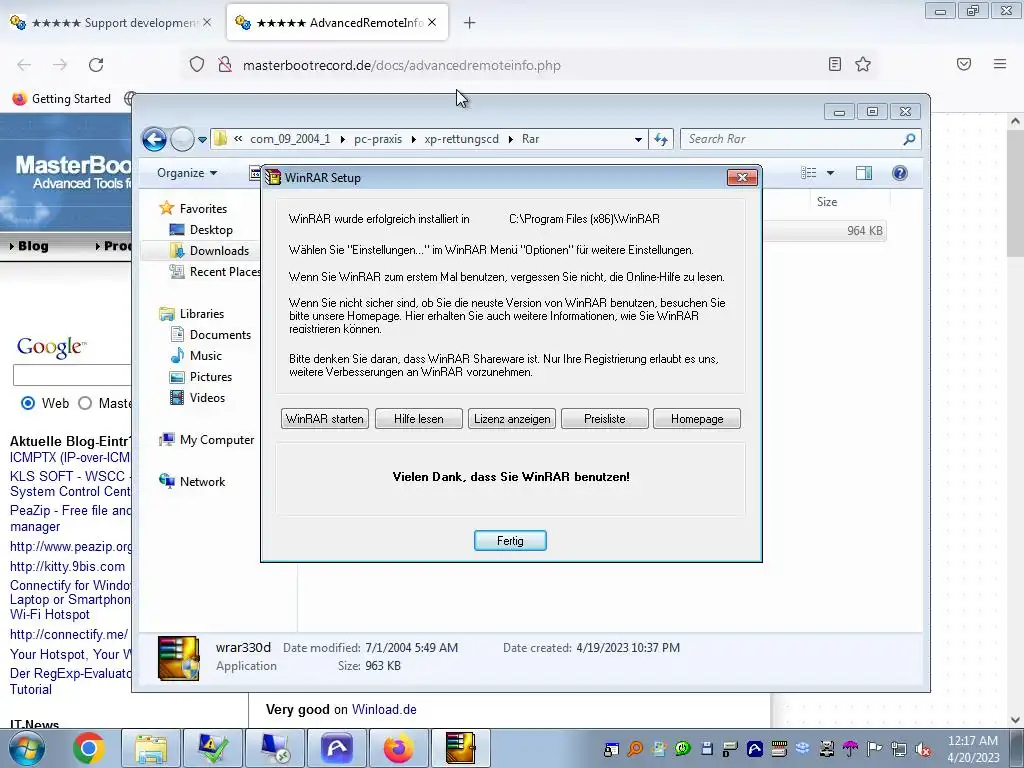This screenshot has width=1024, height=768.
Task: Click the WinRAR starten button
Action: point(325,419)
